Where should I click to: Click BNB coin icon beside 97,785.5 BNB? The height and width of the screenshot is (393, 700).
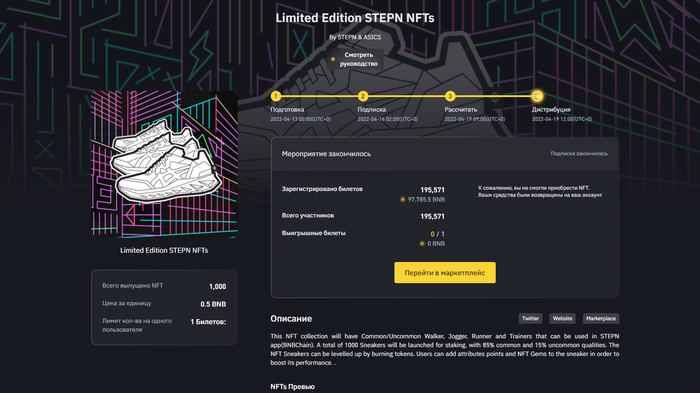pos(403,200)
